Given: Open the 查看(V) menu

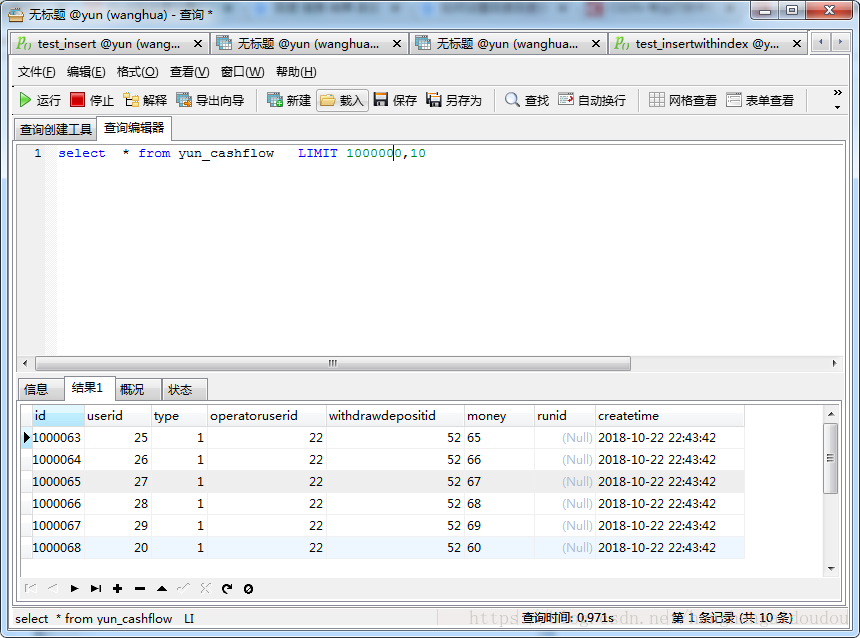Looking at the screenshot, I should (x=189, y=72).
